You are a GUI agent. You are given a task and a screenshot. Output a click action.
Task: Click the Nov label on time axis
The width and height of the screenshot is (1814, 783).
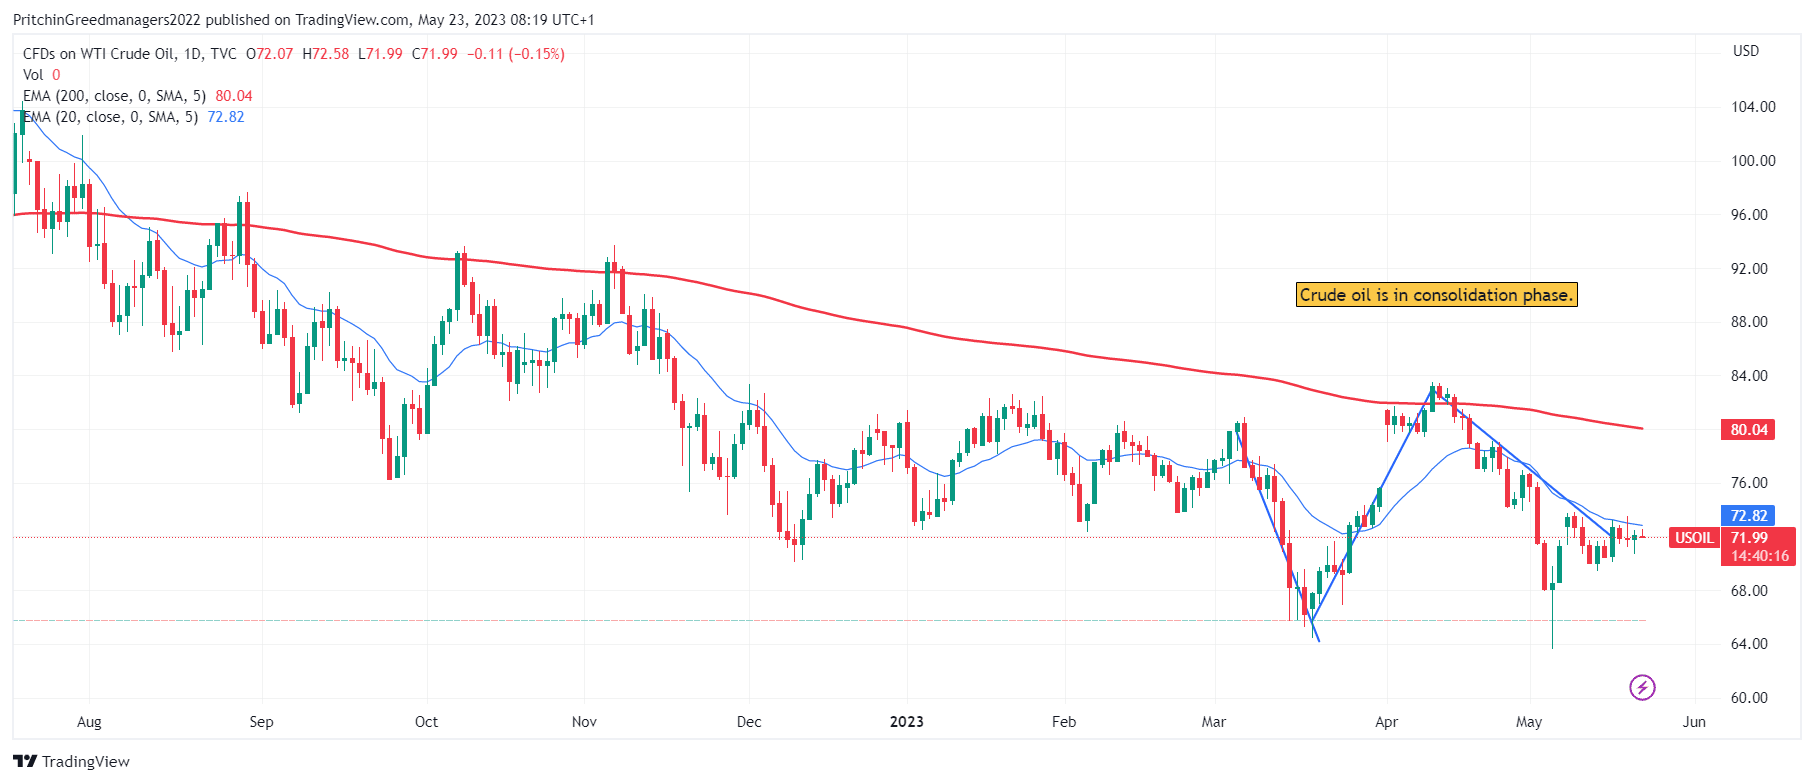click(584, 722)
